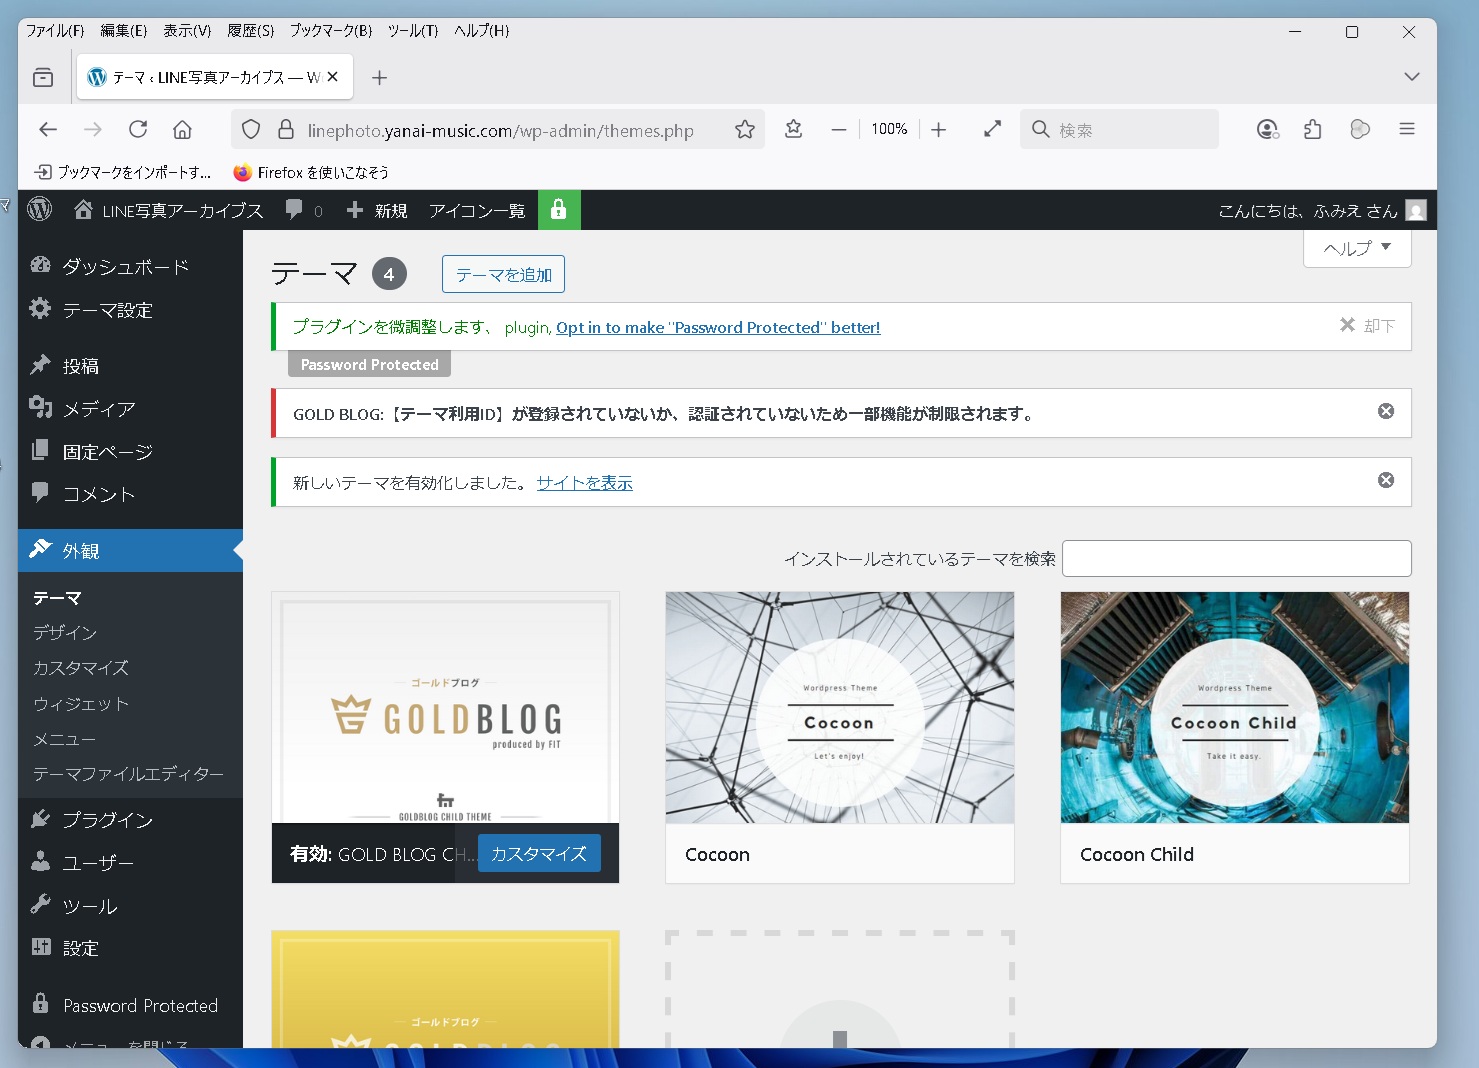
Task: Open the tracking protection shield icon
Action: point(251,129)
